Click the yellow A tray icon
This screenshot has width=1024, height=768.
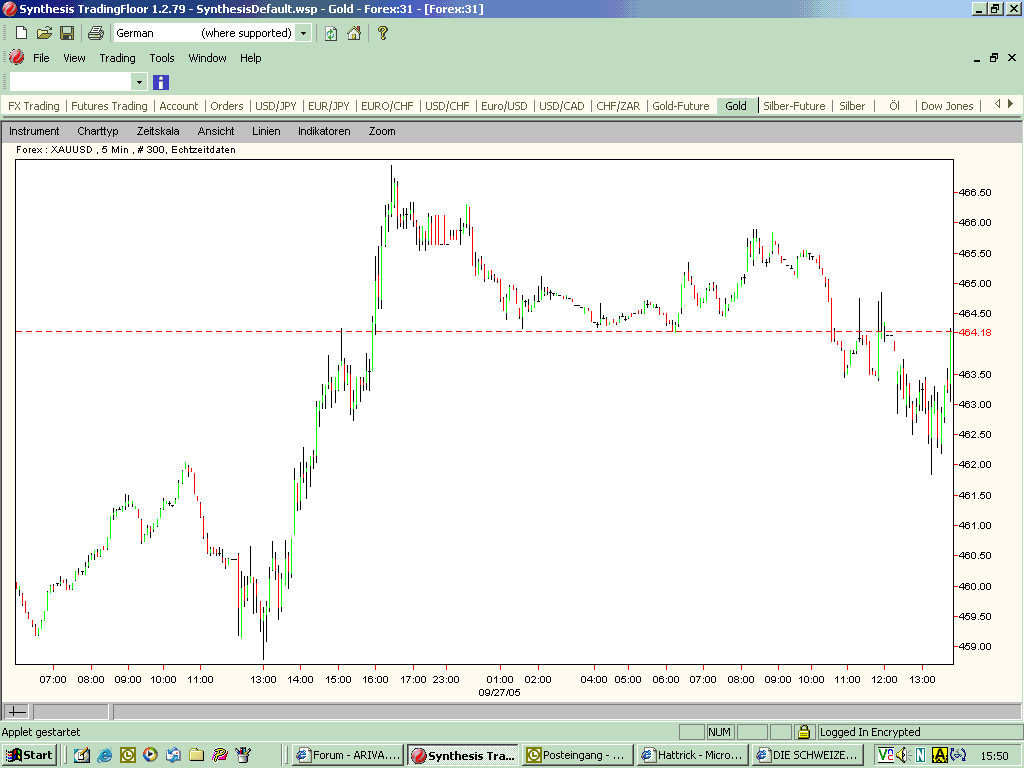point(939,755)
